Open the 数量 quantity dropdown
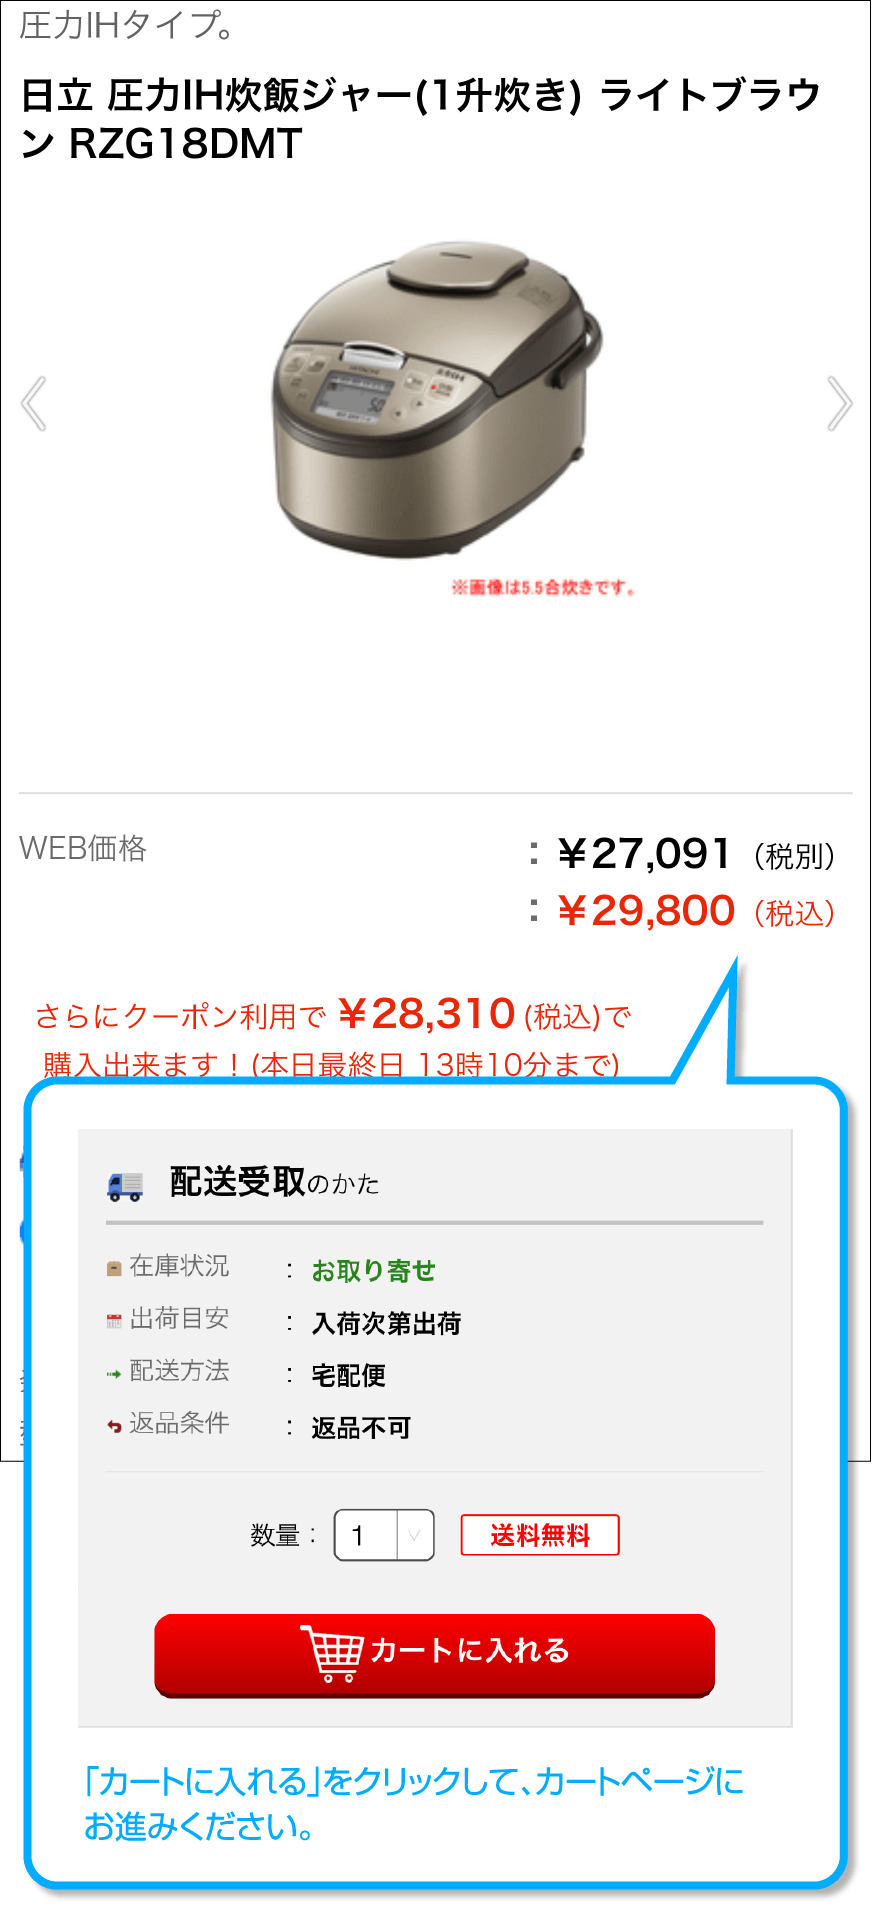Viewport: 872px width, 1907px height. click(x=384, y=1535)
